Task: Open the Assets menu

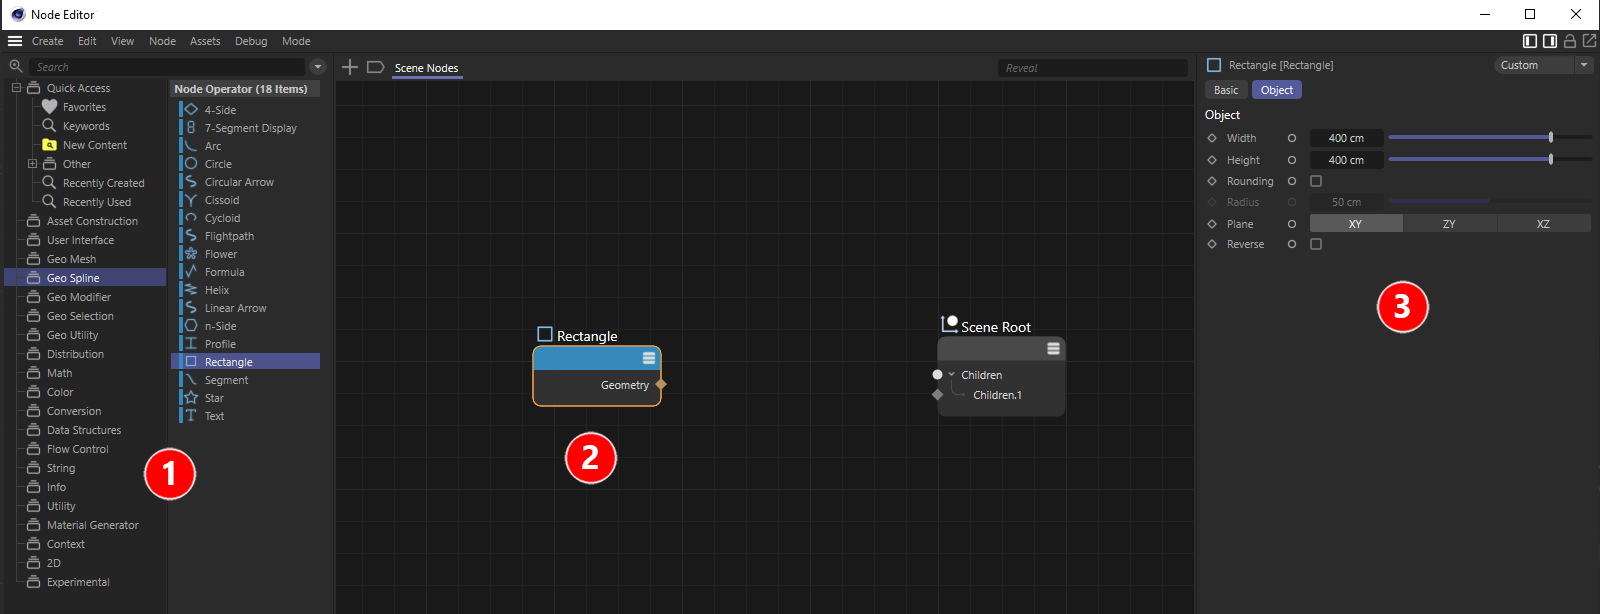Action: 205,41
